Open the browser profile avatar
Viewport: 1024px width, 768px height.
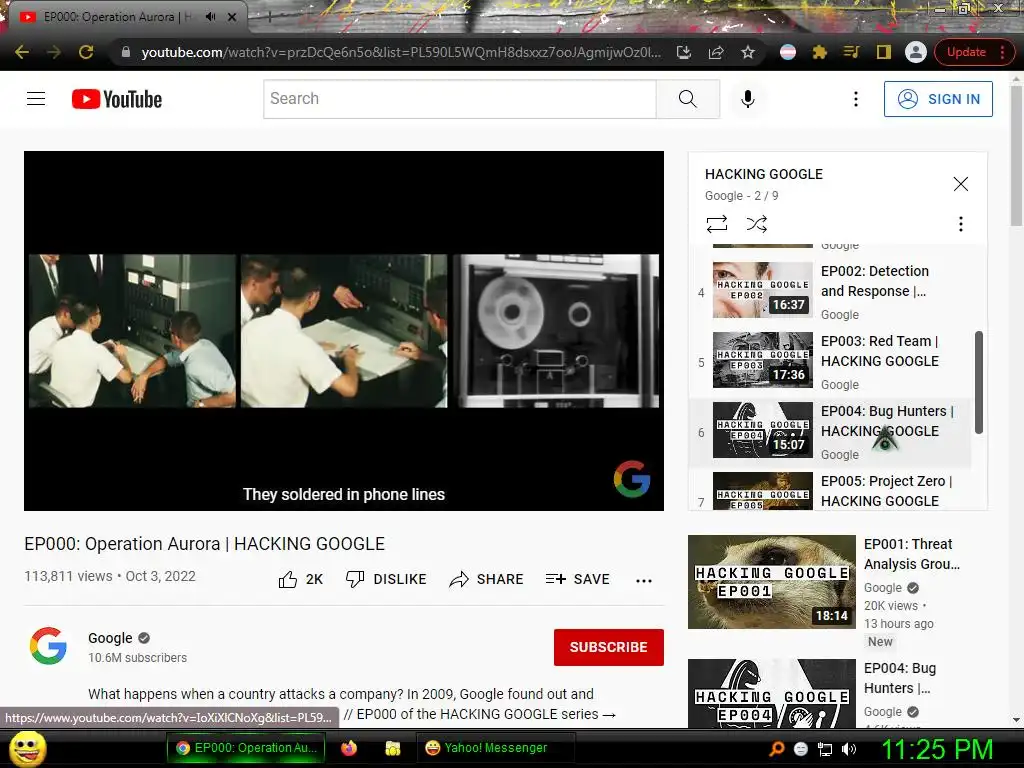[916, 52]
